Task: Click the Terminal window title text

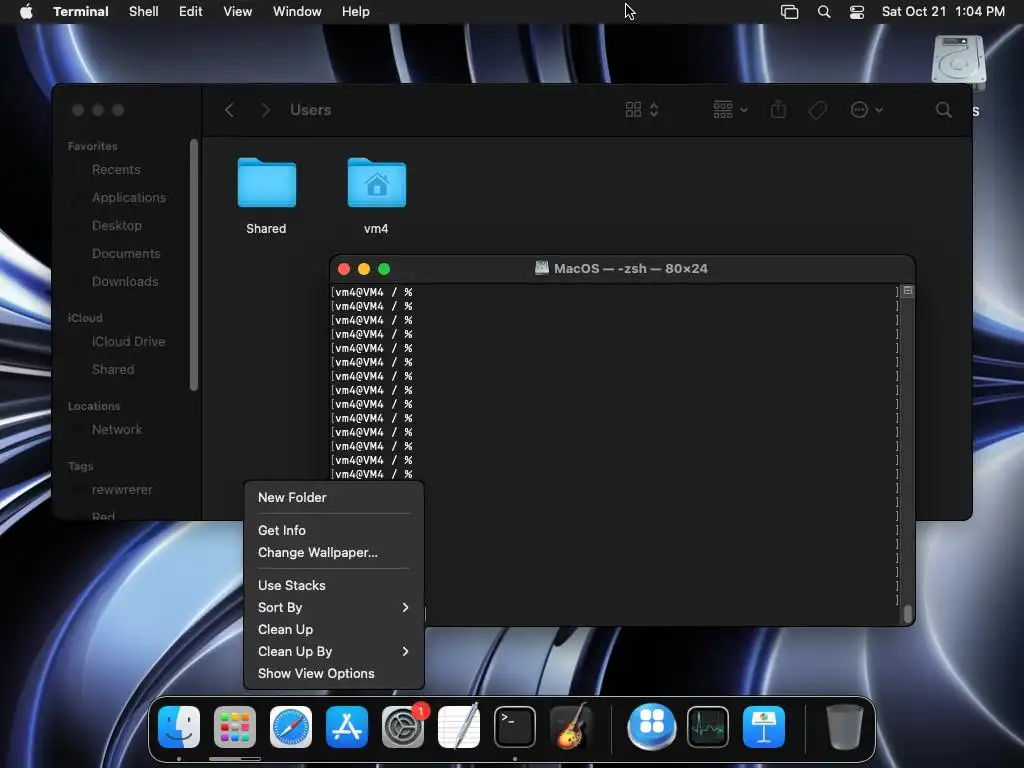Action: click(x=630, y=269)
